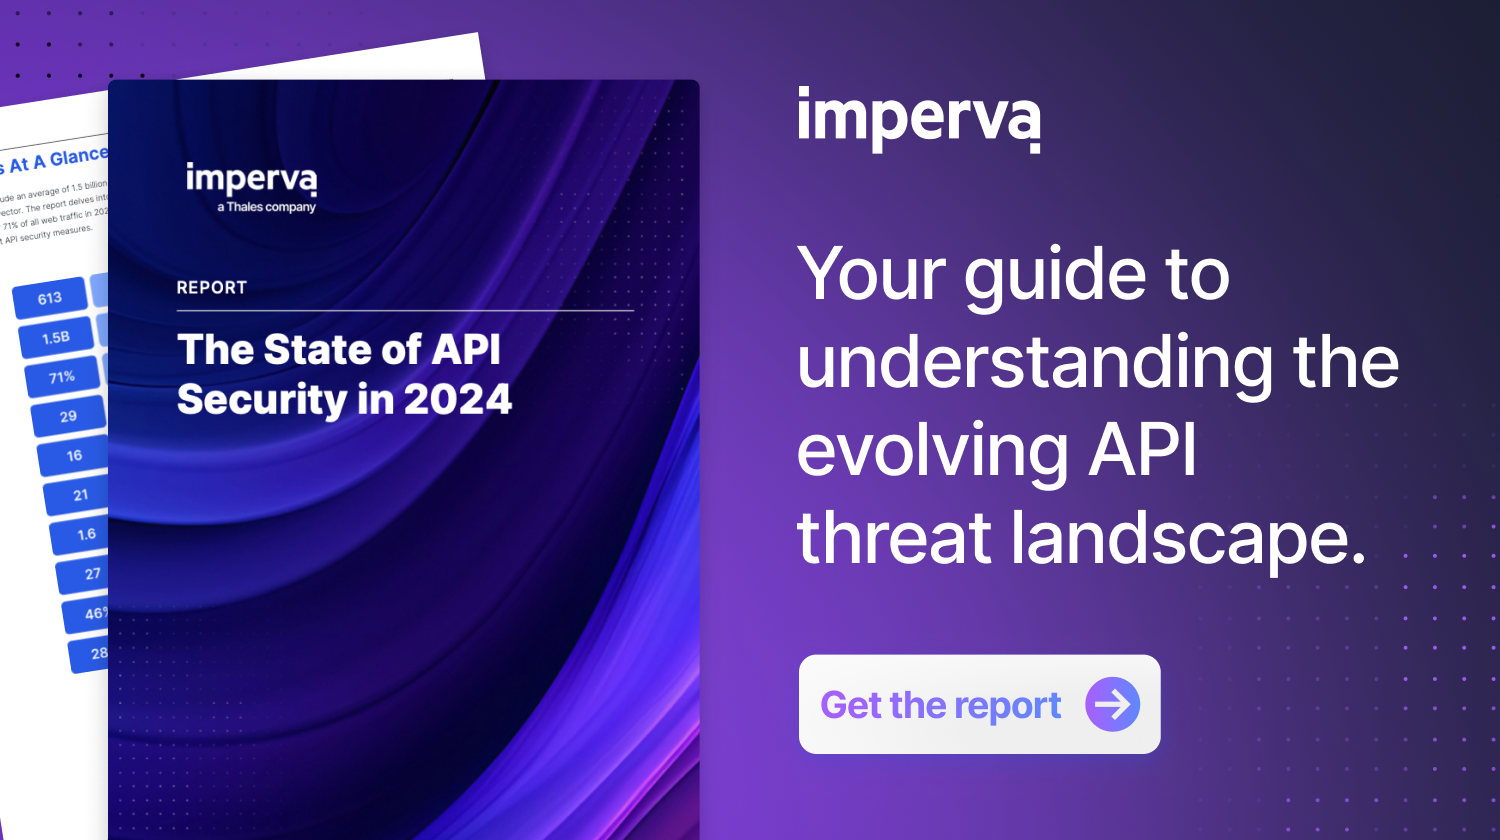Click the REPORT label on the cover

(211, 288)
